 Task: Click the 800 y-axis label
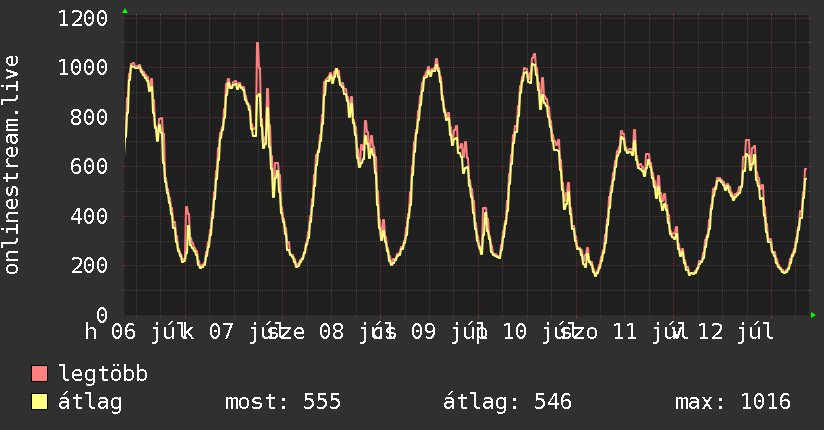(x=89, y=117)
